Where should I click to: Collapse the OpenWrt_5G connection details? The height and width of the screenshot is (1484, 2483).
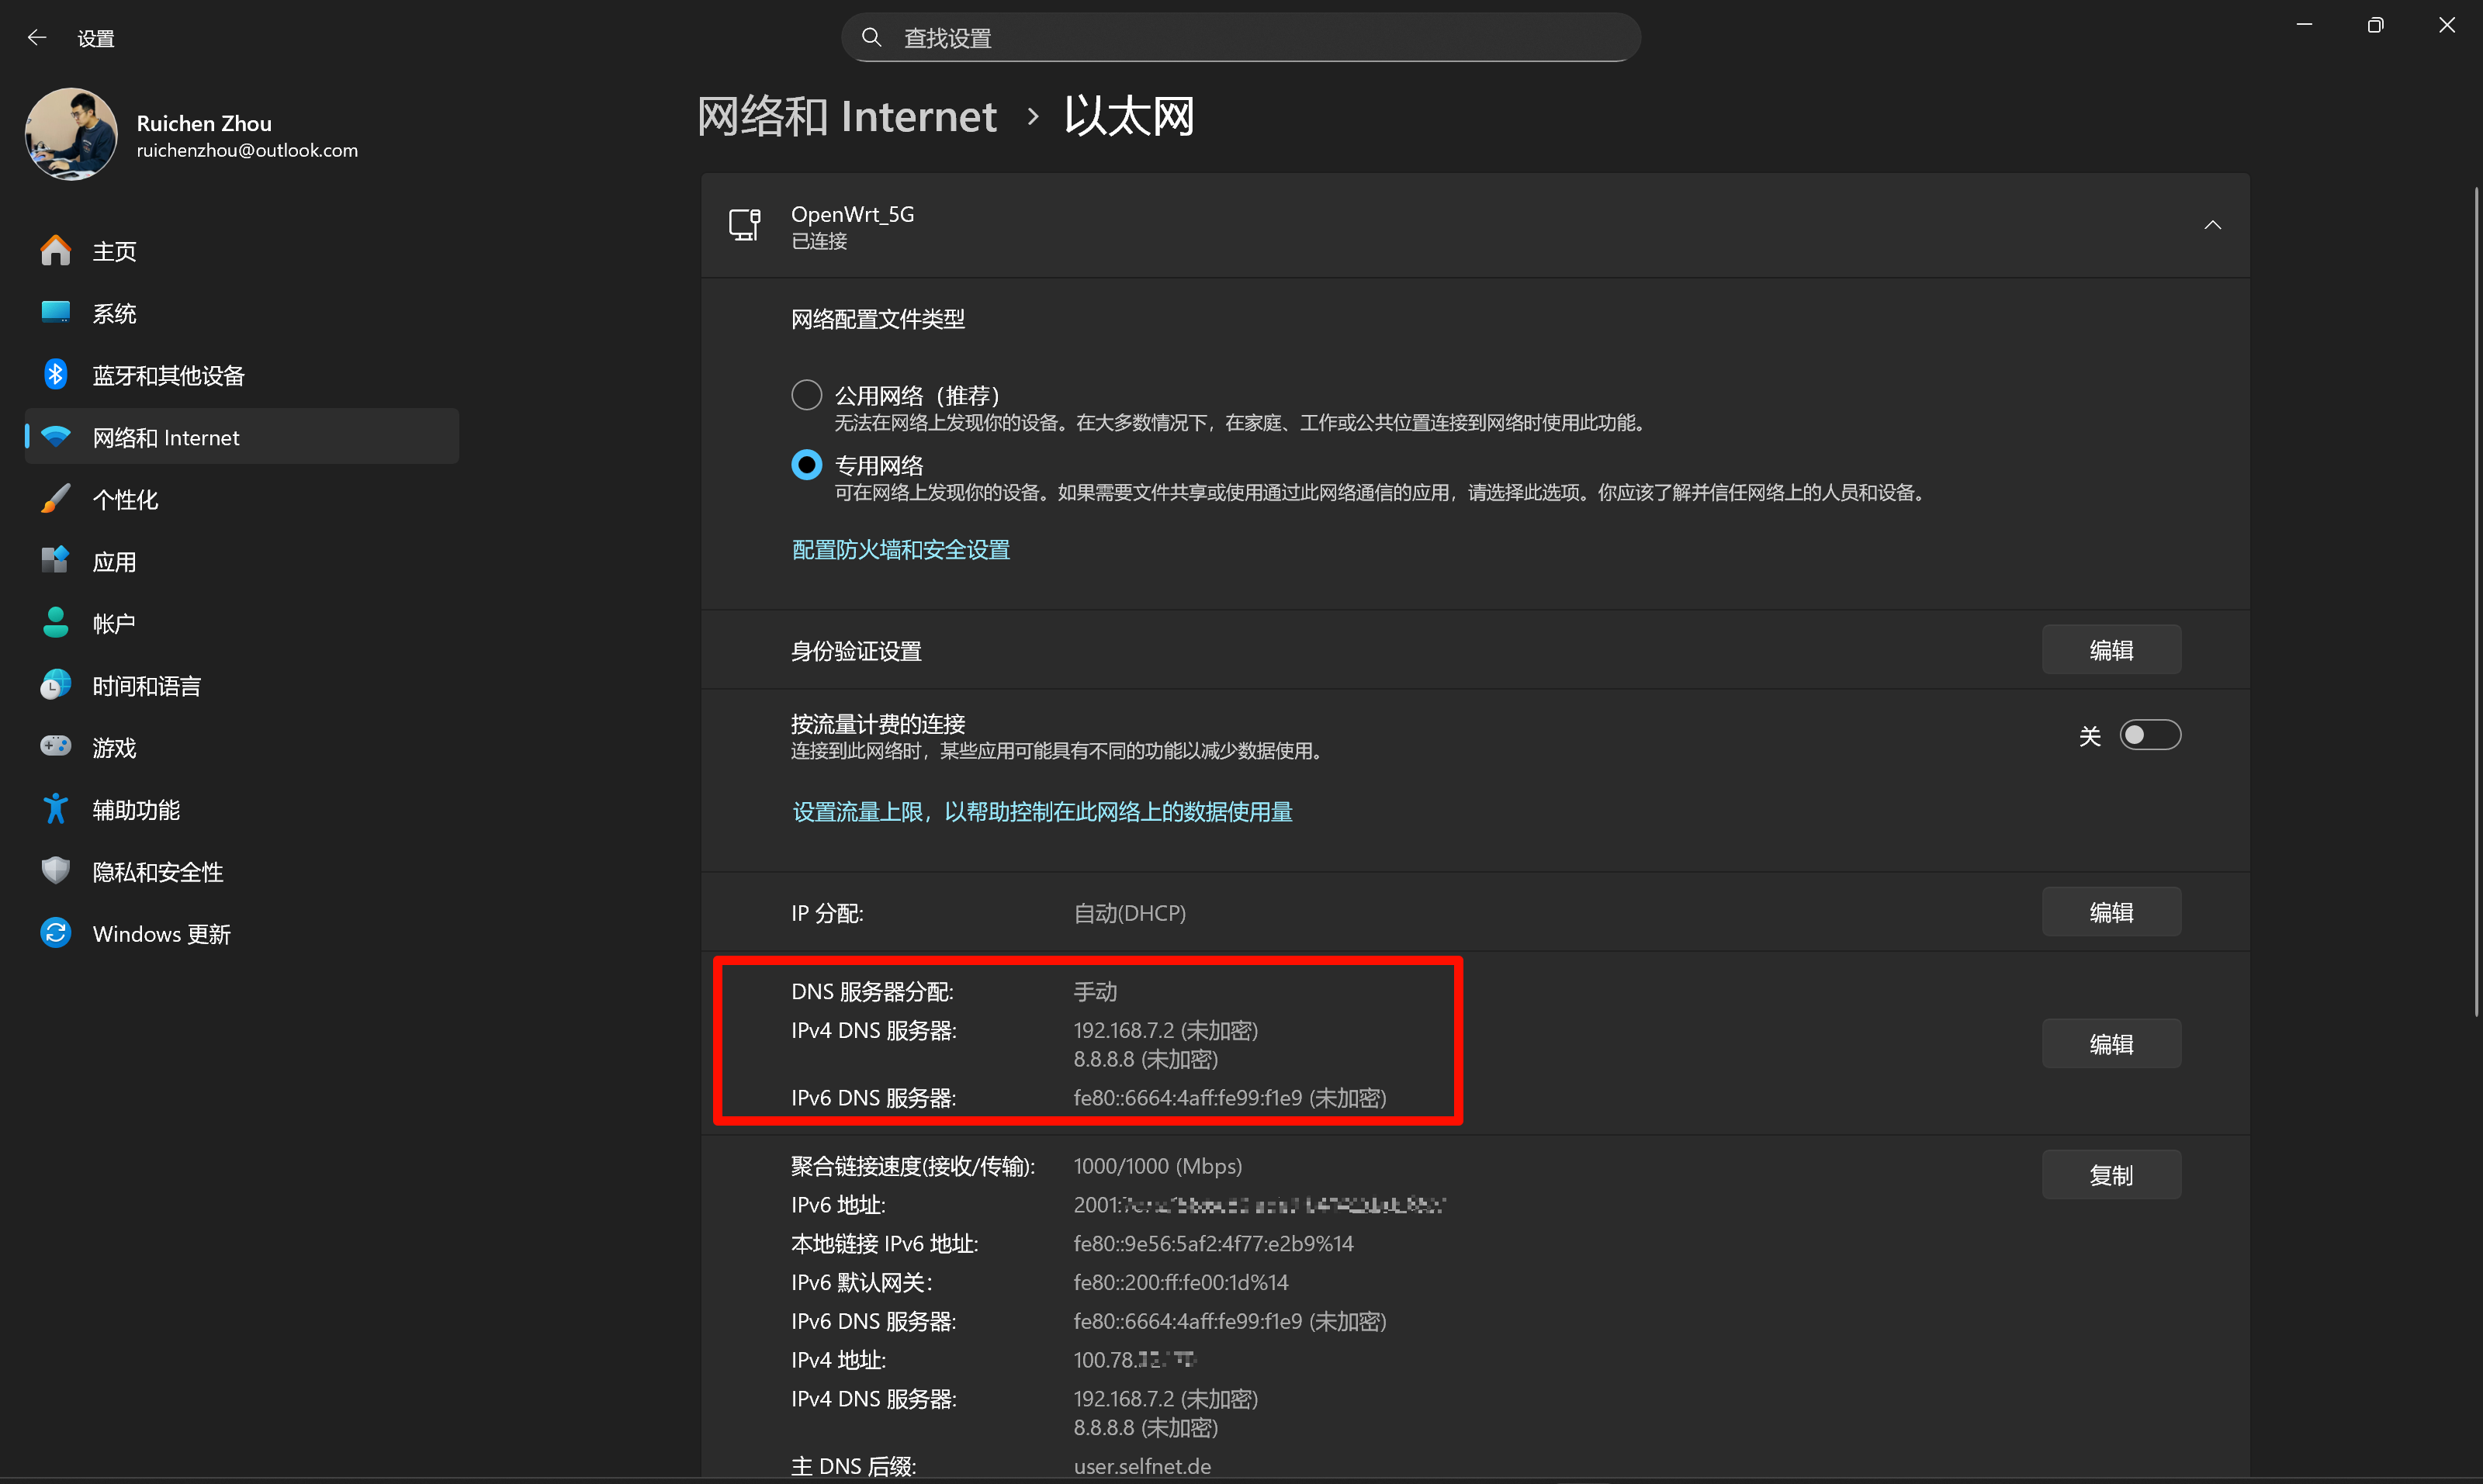(2212, 224)
